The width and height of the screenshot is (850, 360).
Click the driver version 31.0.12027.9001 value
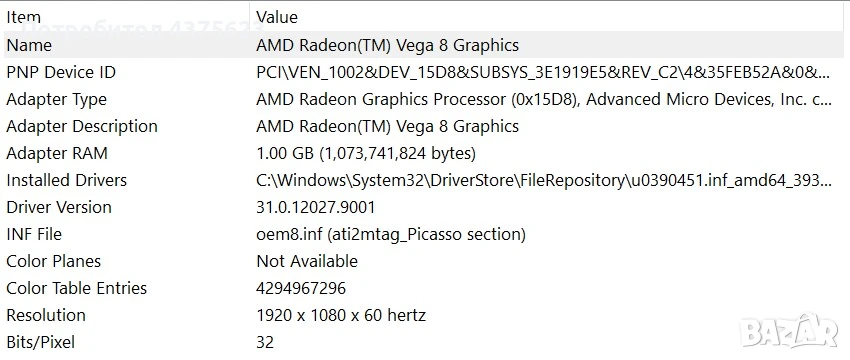tap(315, 207)
